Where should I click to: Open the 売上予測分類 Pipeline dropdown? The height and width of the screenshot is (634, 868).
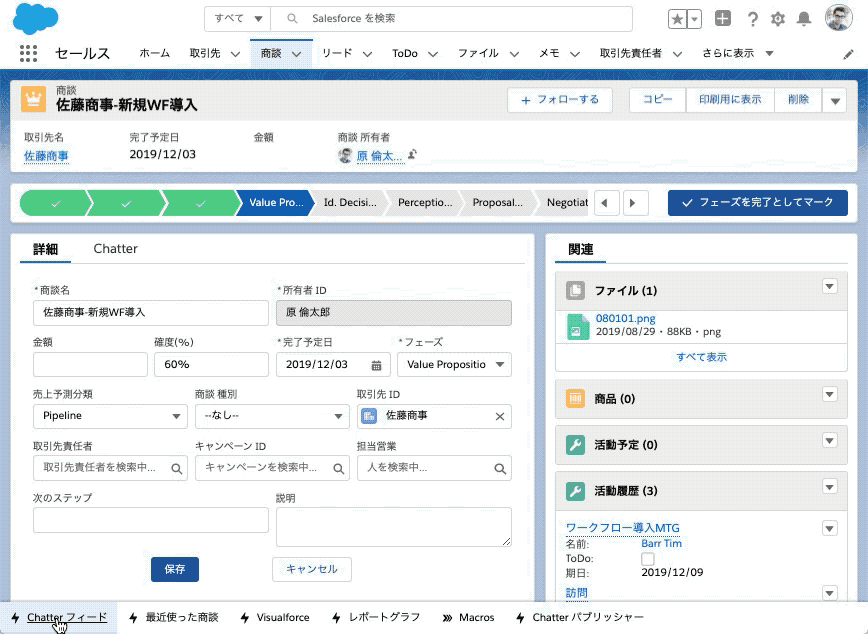tap(110, 416)
